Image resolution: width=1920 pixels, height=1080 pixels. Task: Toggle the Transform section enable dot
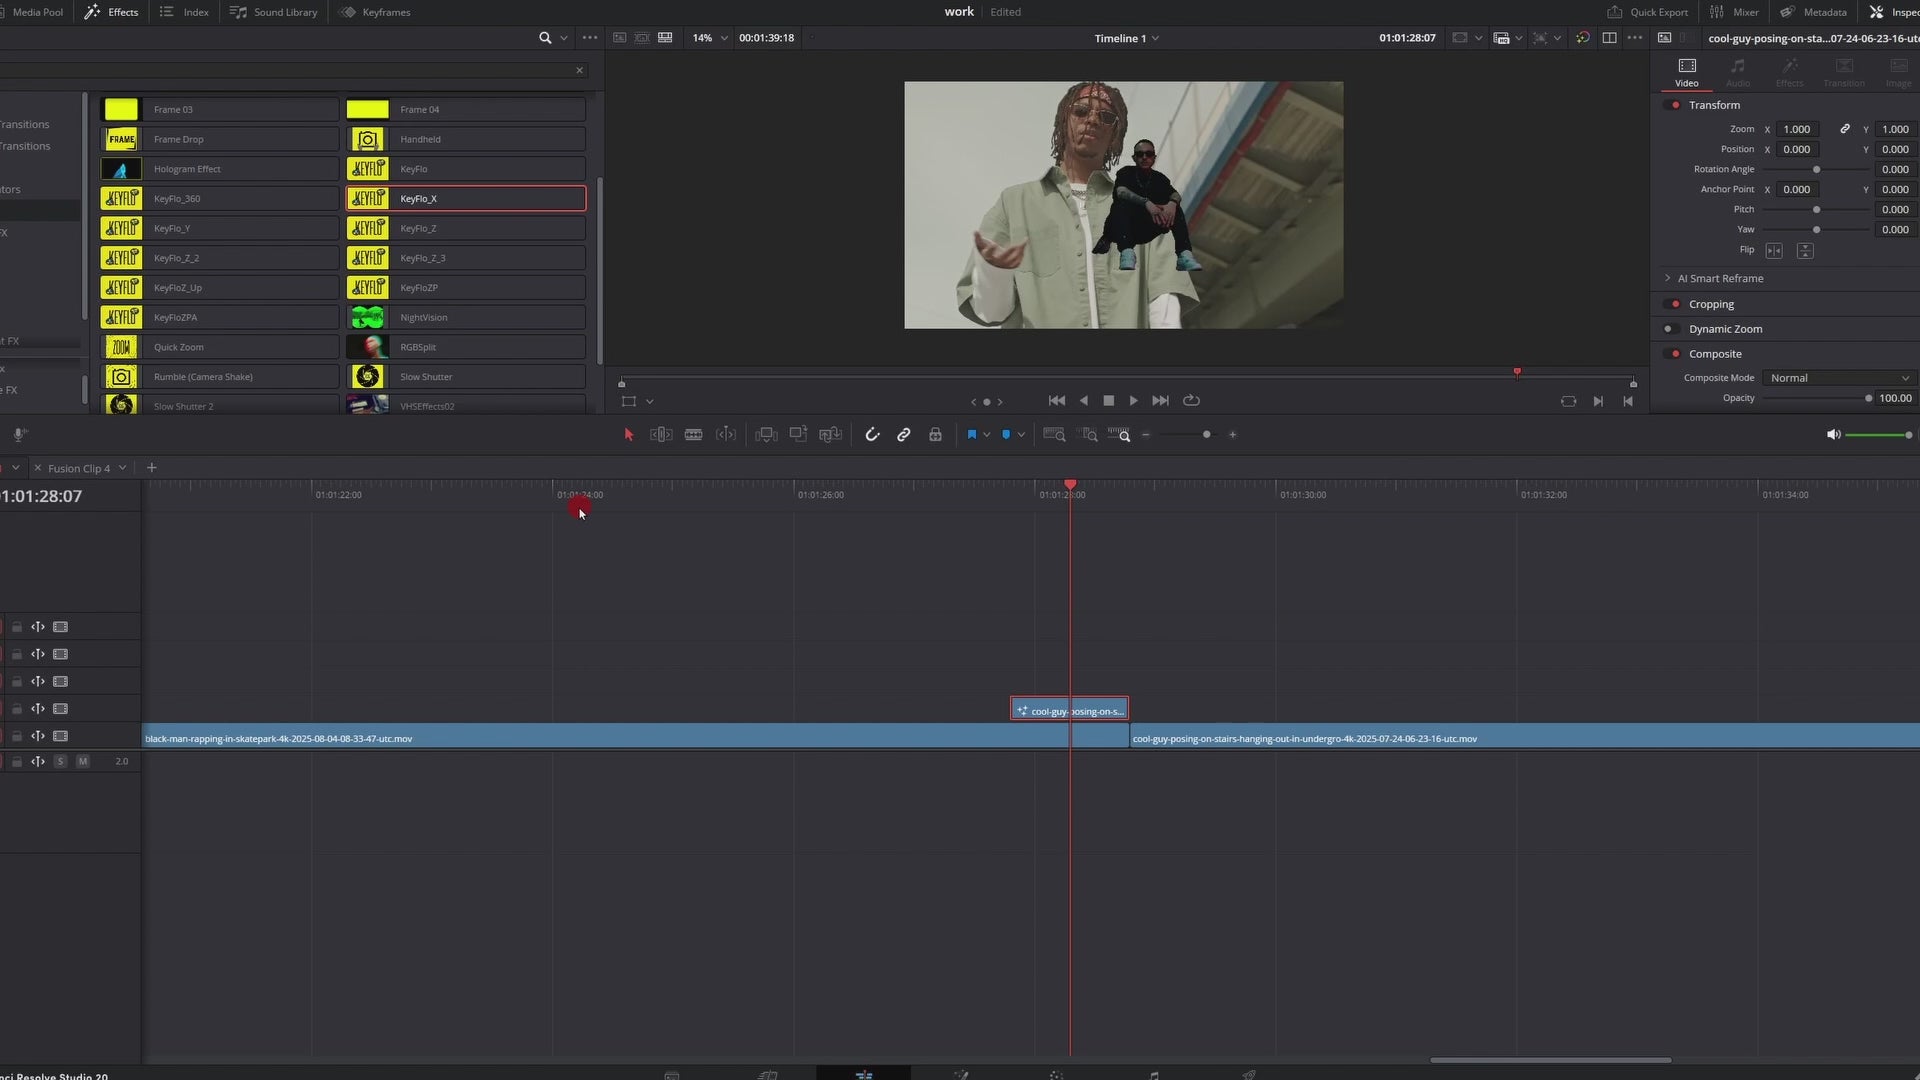[1676, 105]
